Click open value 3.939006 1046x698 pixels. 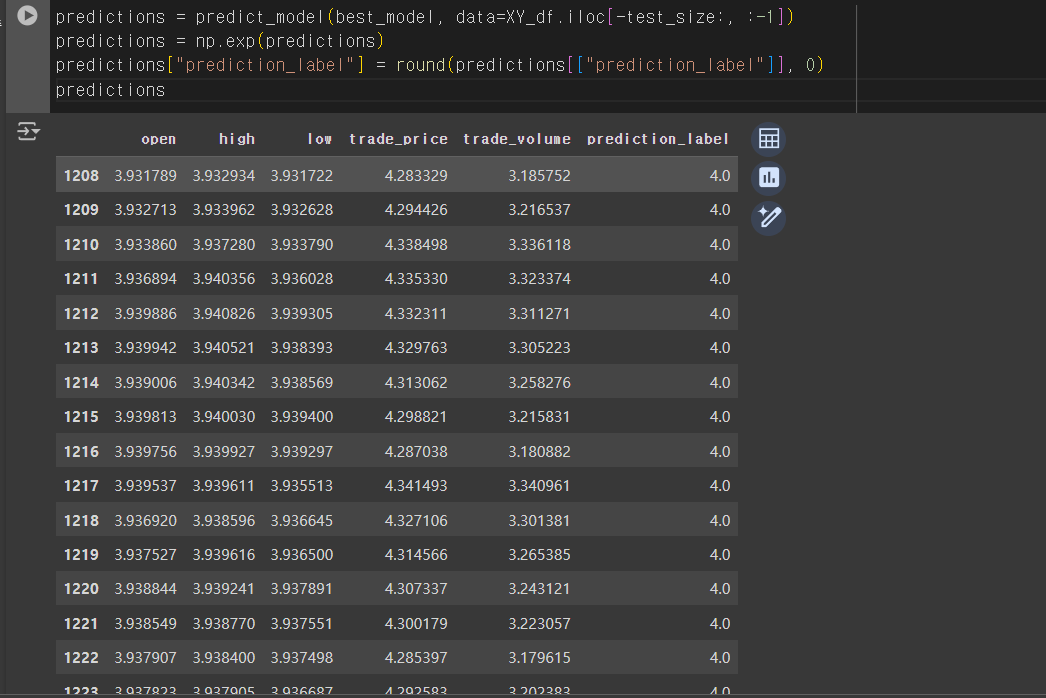(145, 383)
